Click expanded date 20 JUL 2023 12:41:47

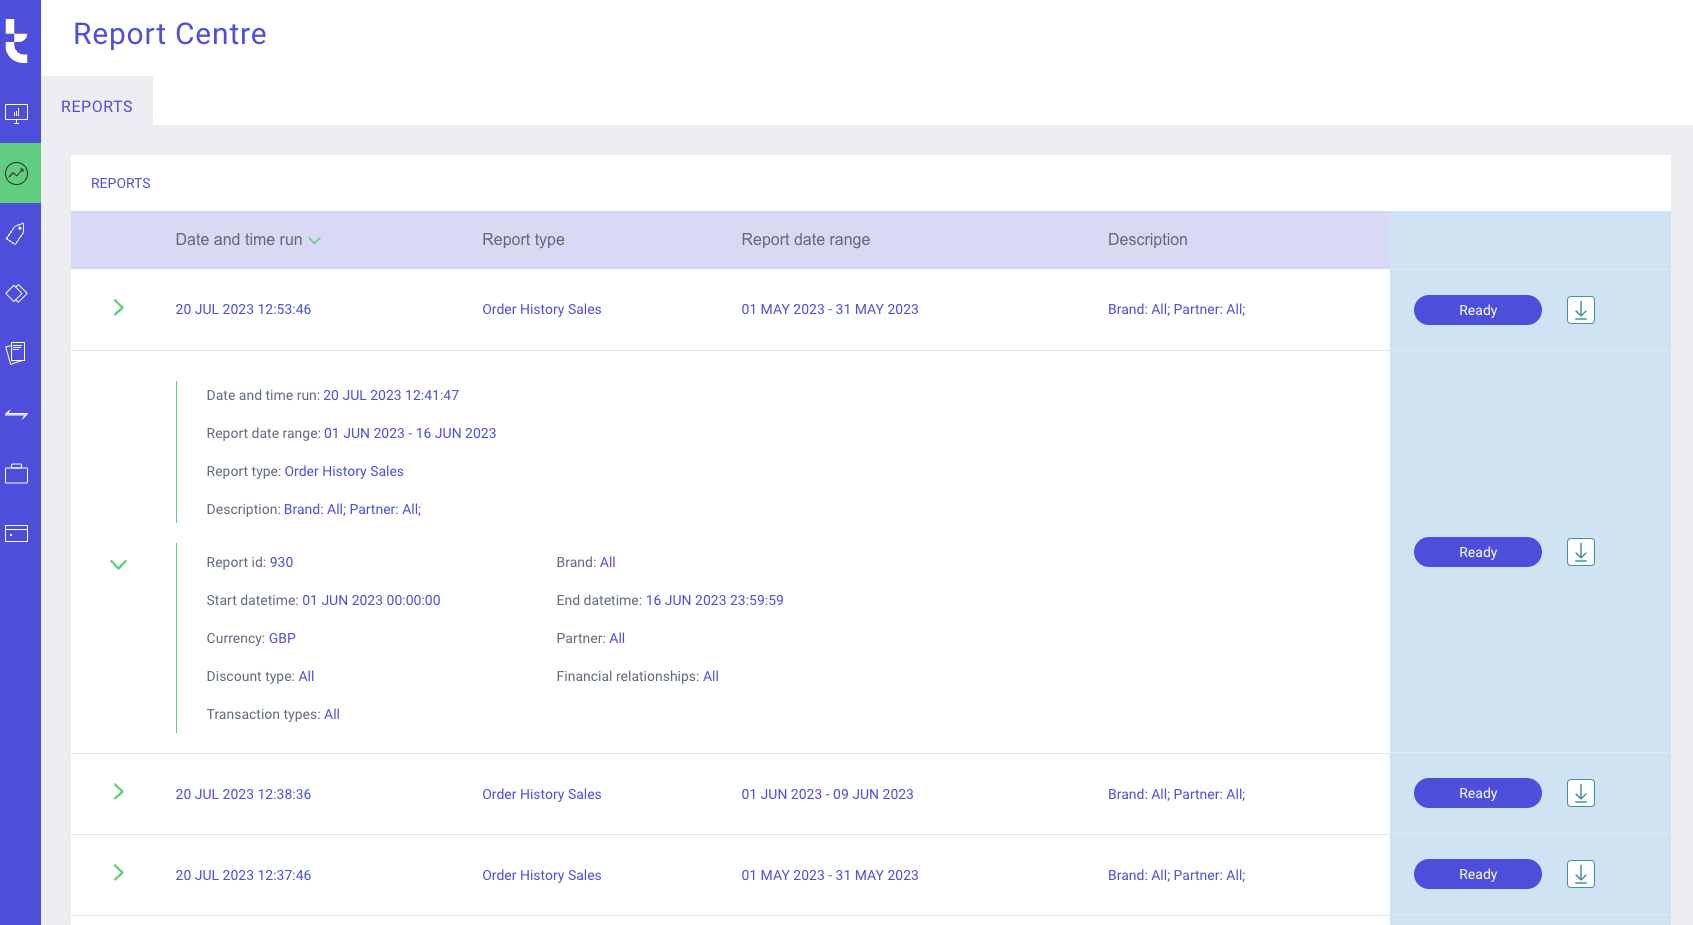391,396
